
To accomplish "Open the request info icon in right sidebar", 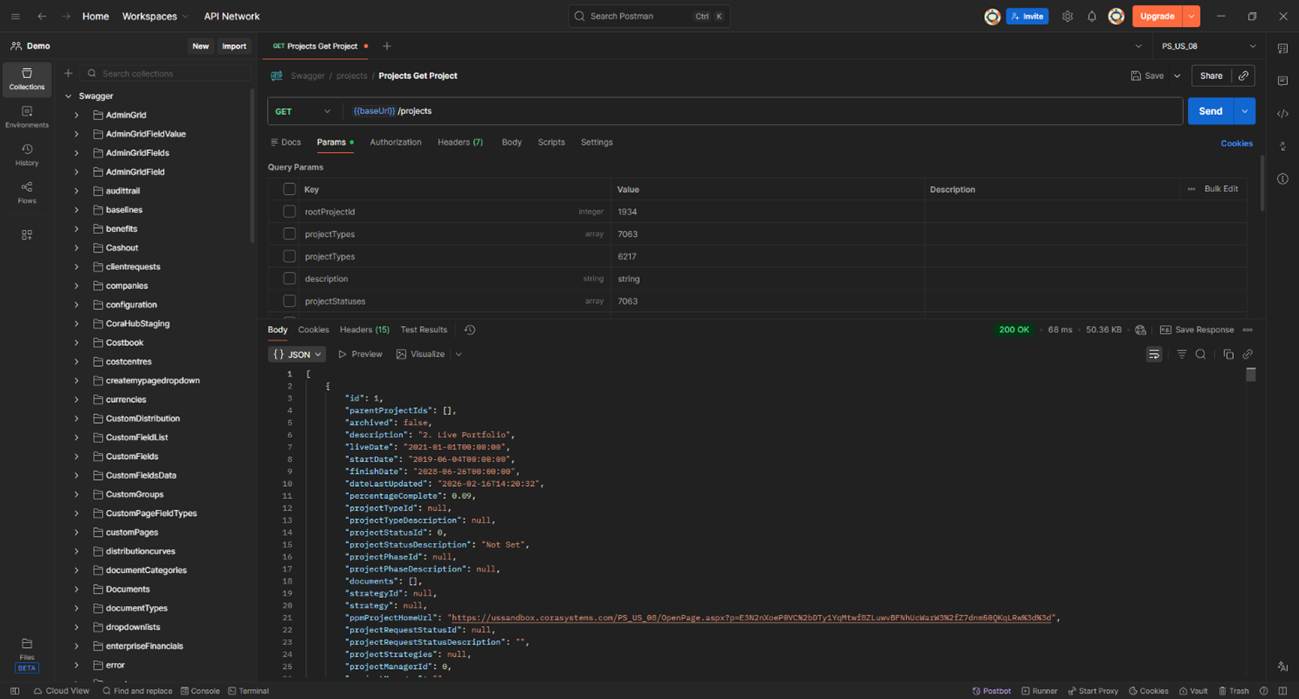I will click(1282, 179).
